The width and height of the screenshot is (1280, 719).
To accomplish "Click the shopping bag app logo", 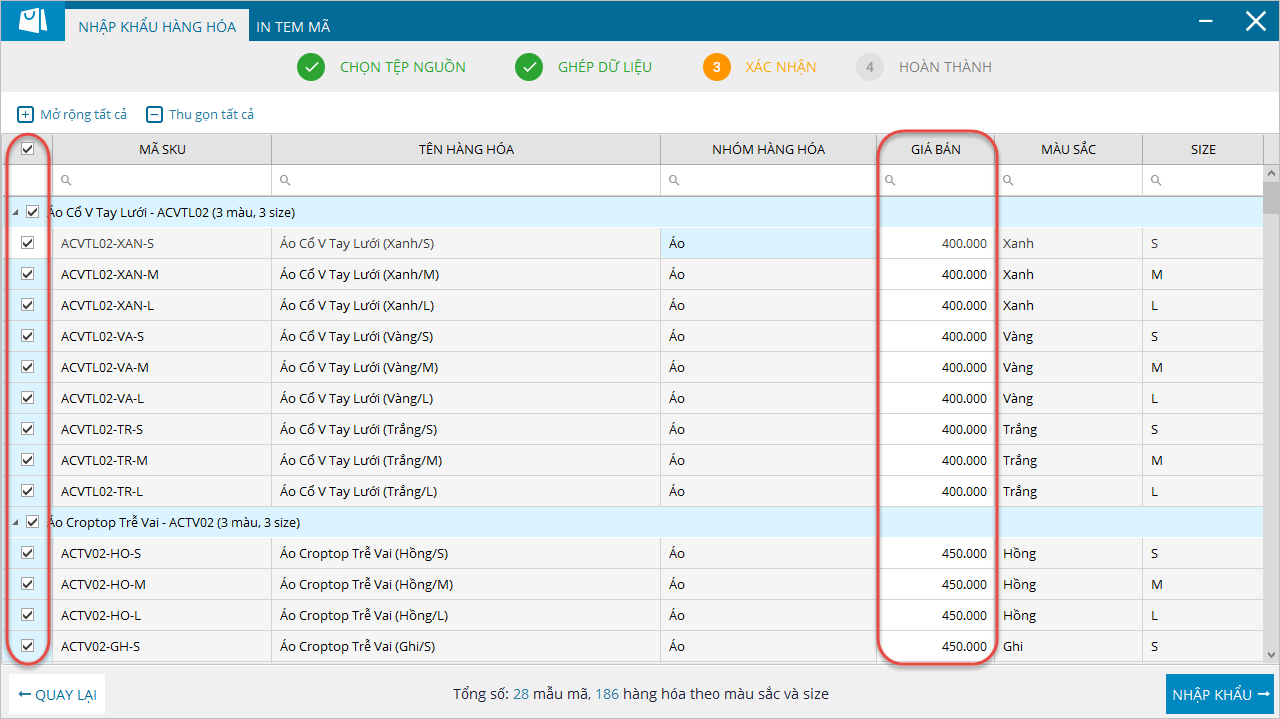I will point(33,21).
